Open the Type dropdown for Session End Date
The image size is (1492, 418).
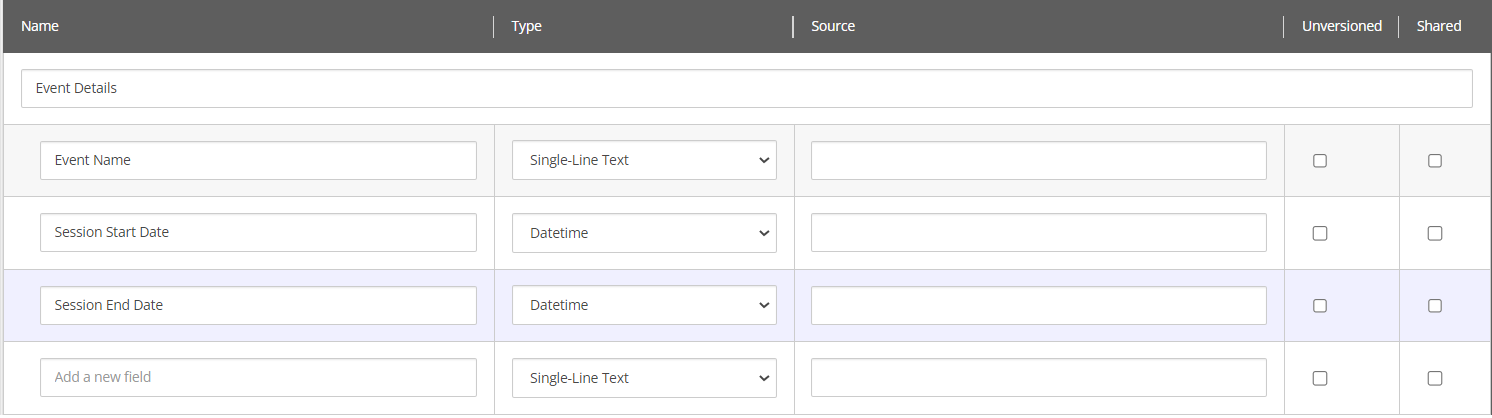(644, 306)
